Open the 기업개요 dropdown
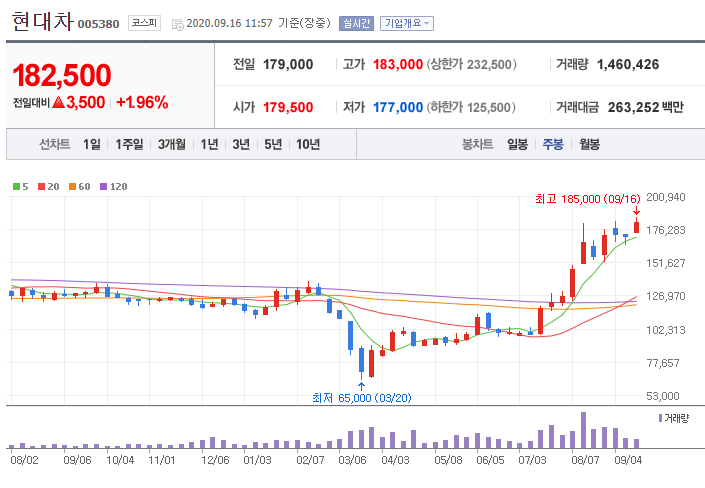Viewport: 705px width, 488px height. point(406,23)
